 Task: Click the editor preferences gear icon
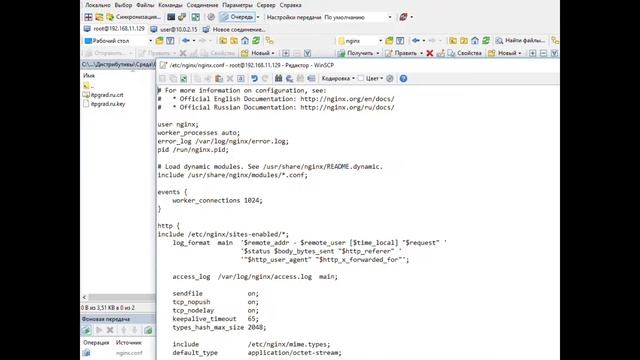pos(390,78)
